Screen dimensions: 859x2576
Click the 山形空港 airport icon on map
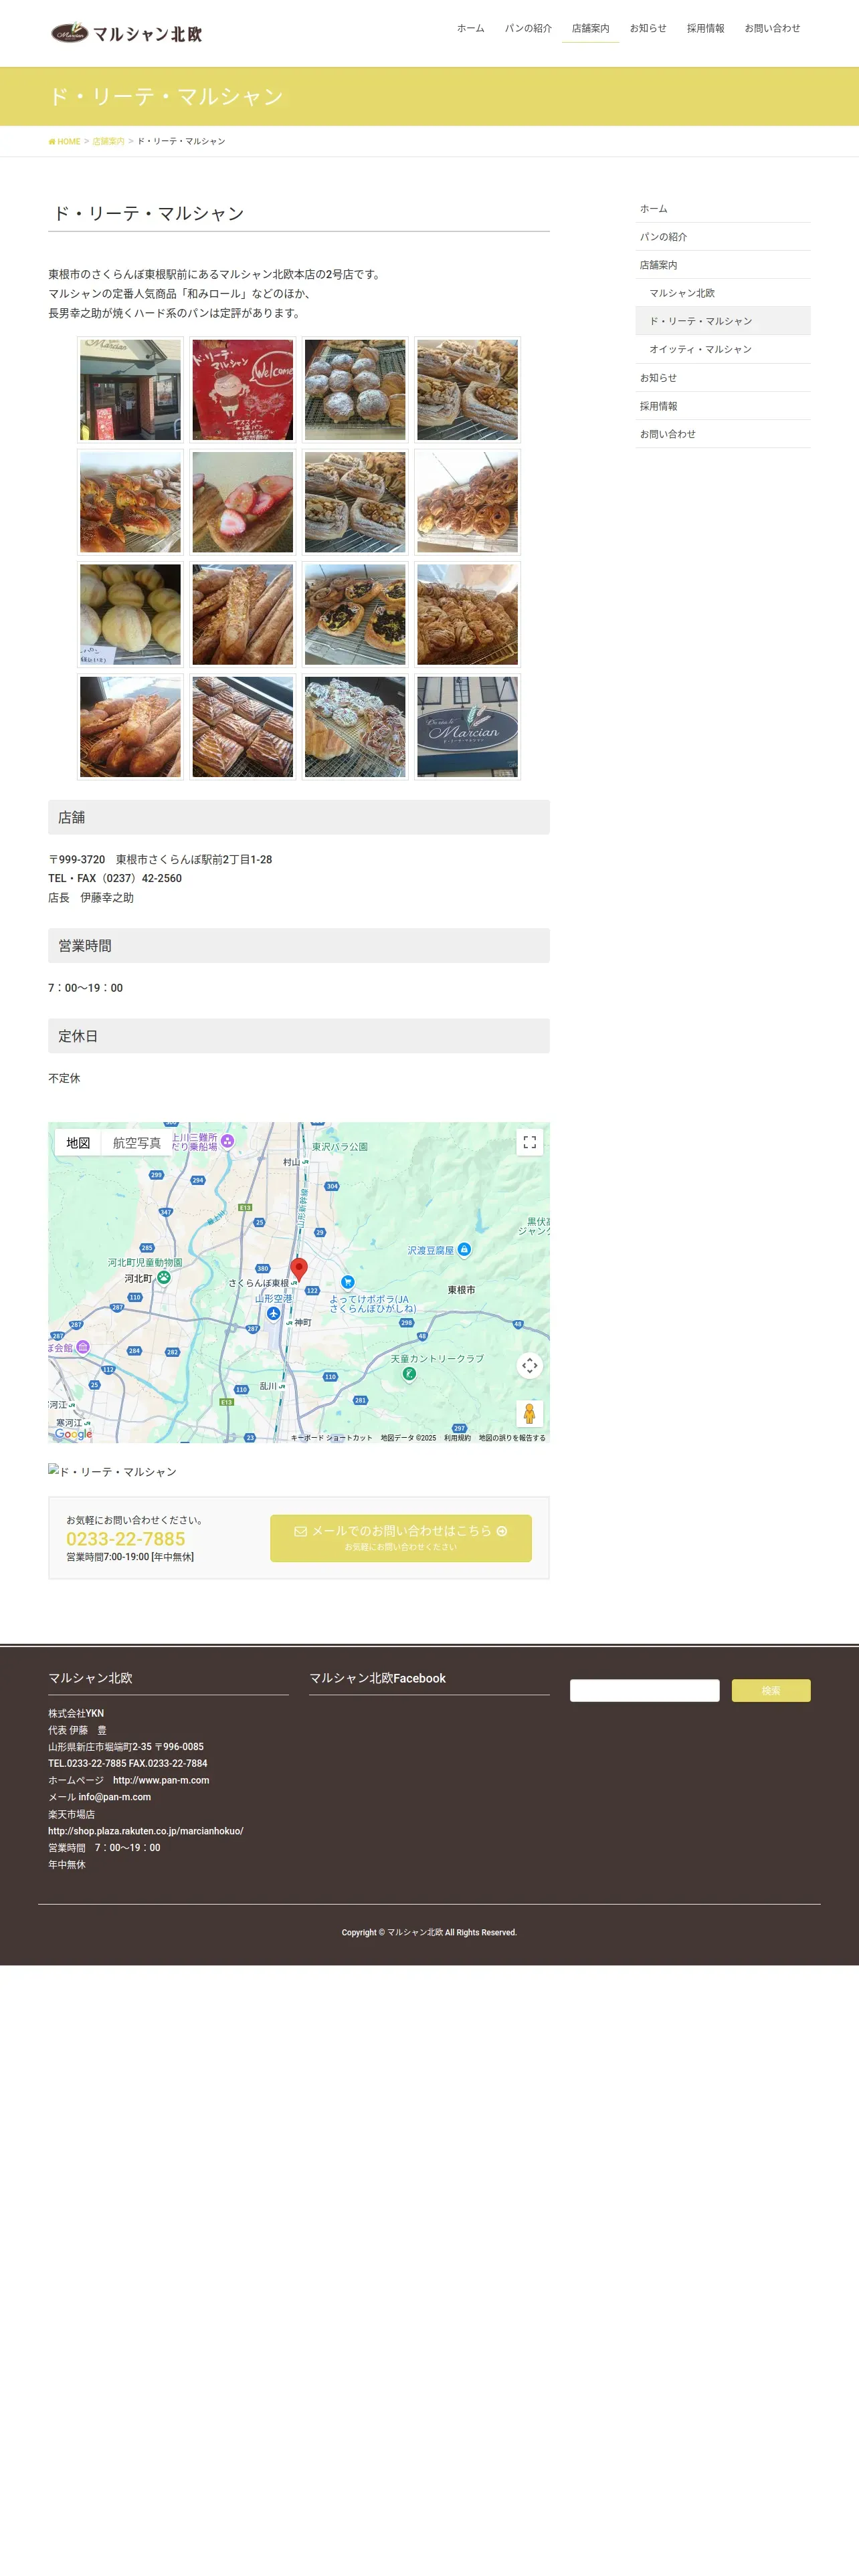click(x=273, y=1313)
